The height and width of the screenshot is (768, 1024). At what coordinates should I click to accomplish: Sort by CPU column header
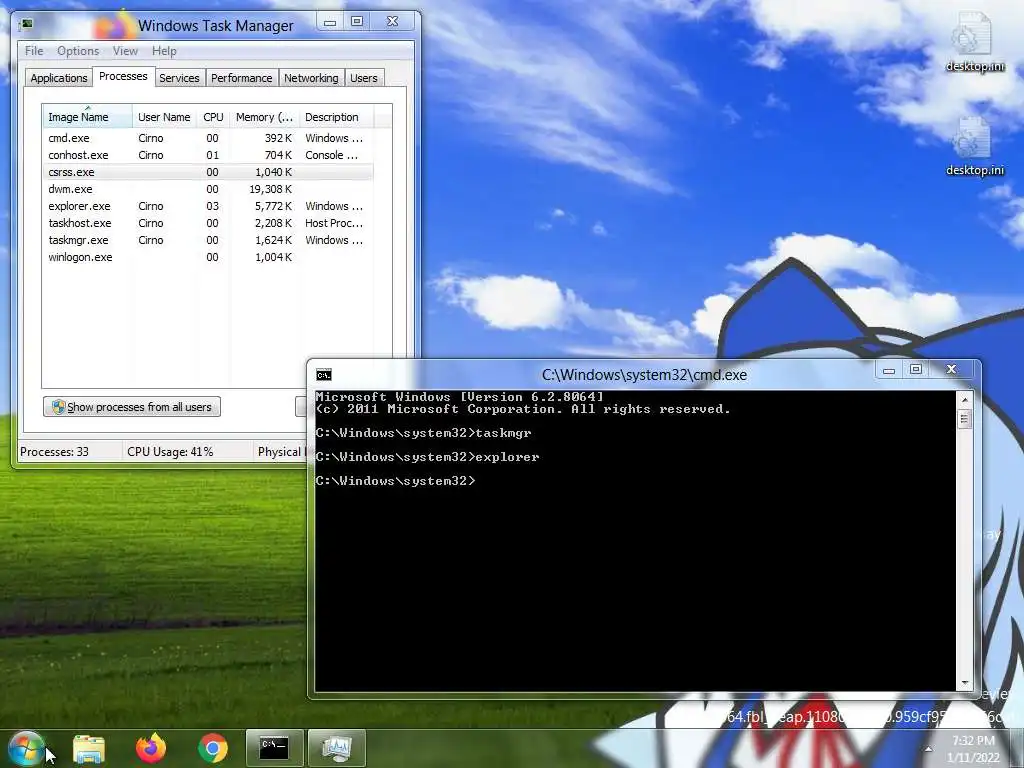(213, 117)
